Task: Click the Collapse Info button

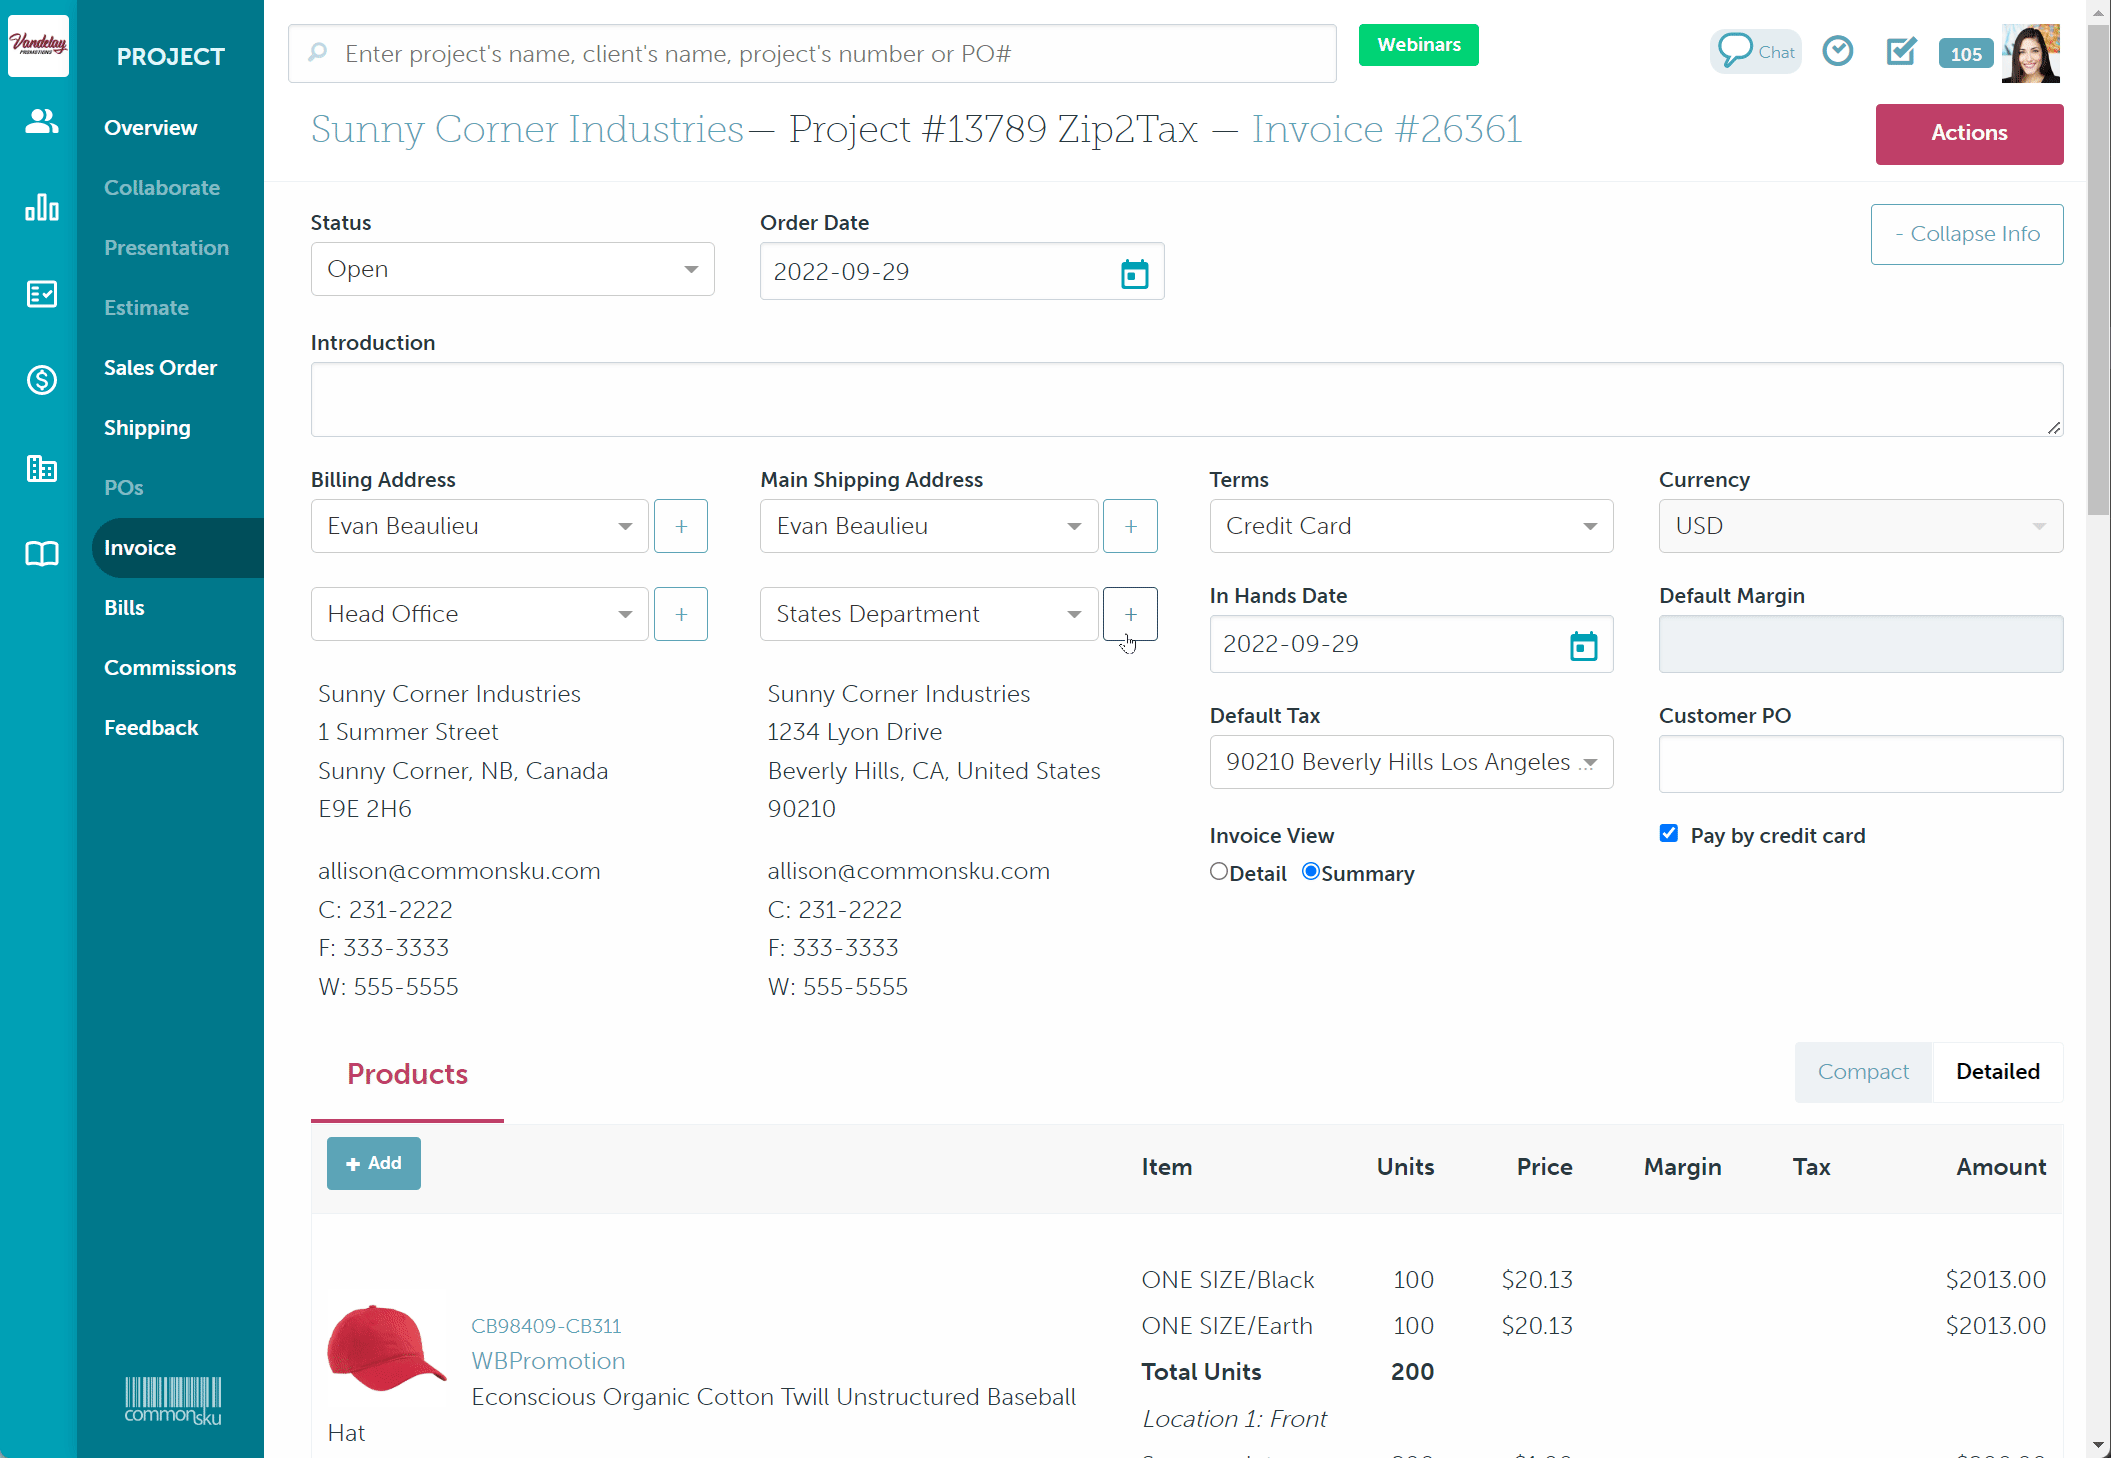Action: click(1966, 234)
